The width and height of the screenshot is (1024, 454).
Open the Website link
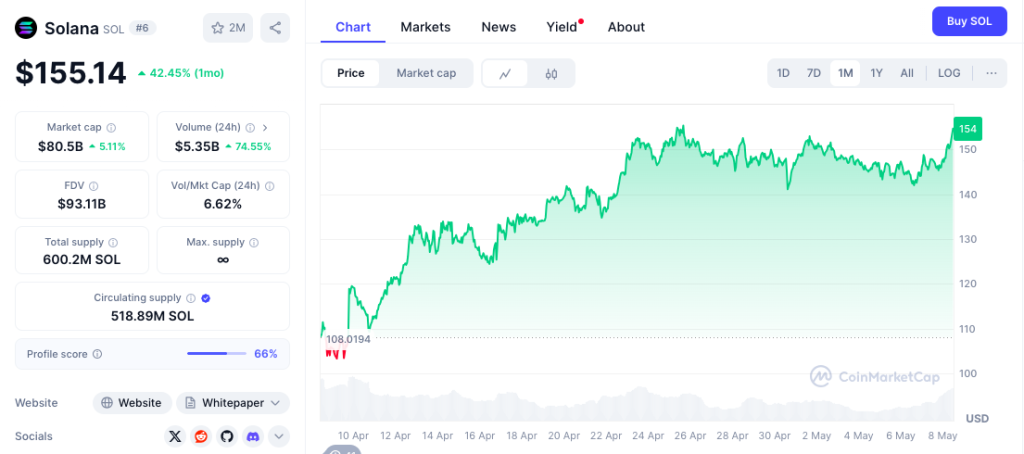coord(132,403)
